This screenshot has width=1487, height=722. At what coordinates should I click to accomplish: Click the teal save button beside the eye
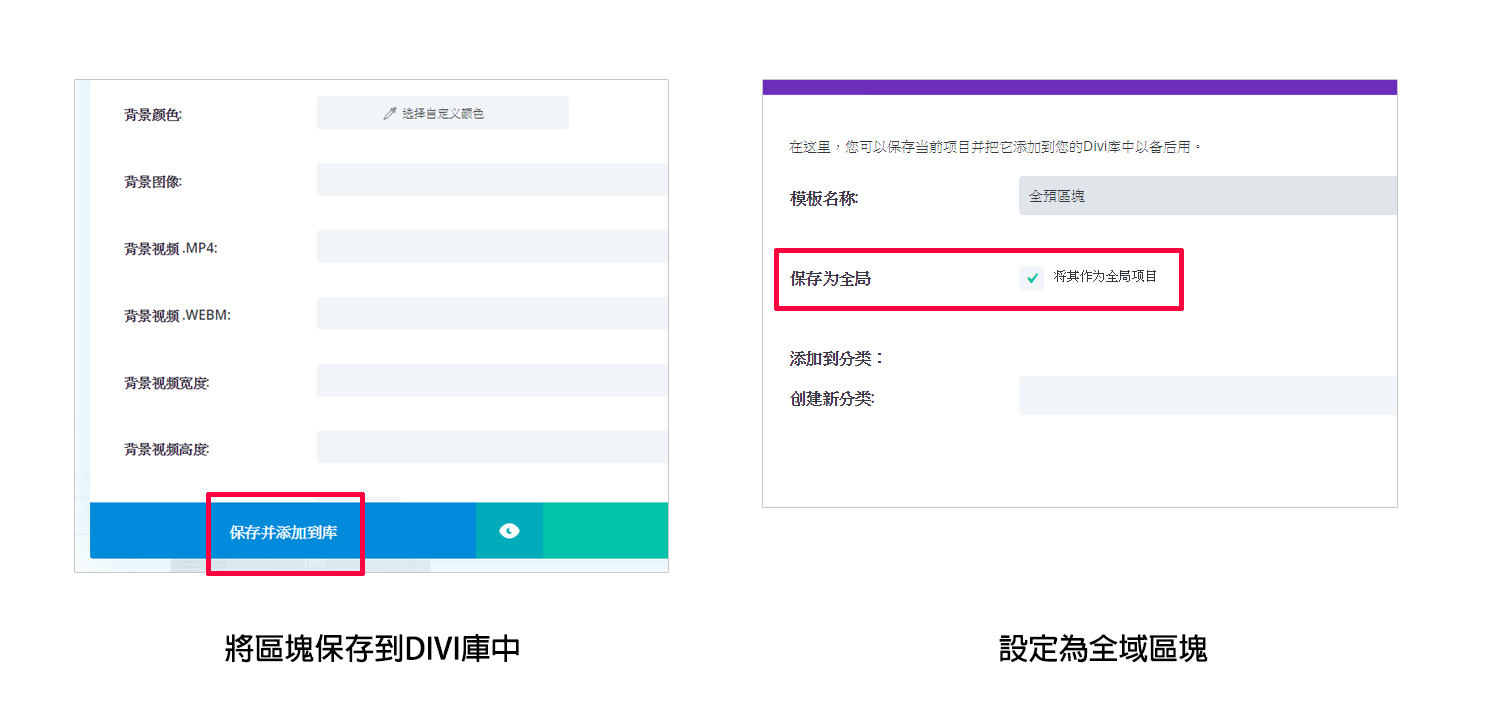pos(605,531)
